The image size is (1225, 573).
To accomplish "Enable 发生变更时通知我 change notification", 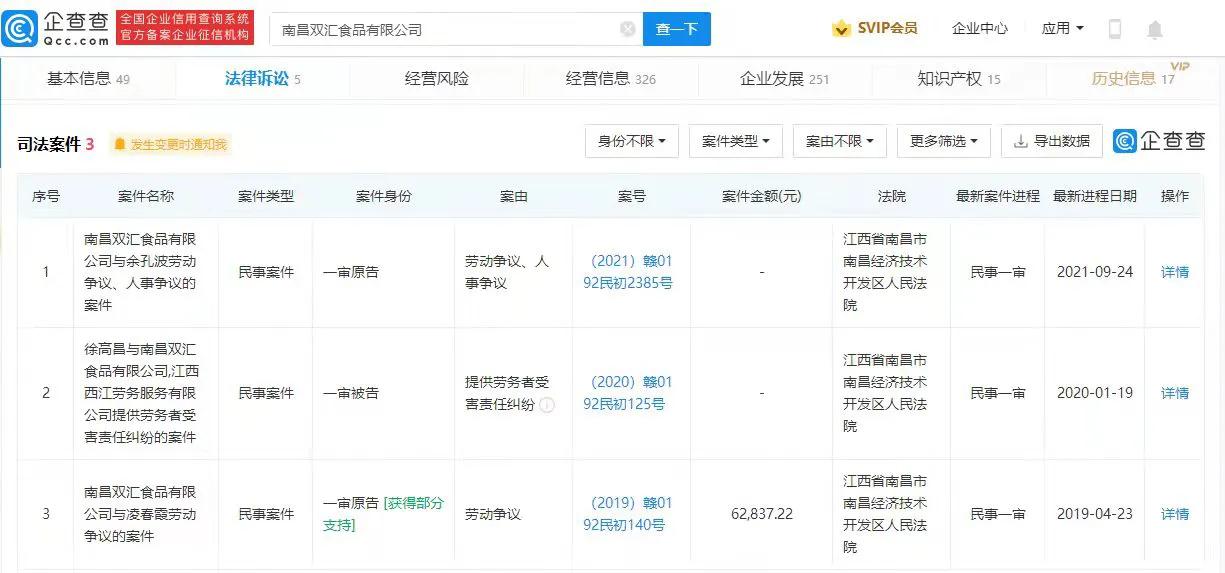I will [179, 144].
